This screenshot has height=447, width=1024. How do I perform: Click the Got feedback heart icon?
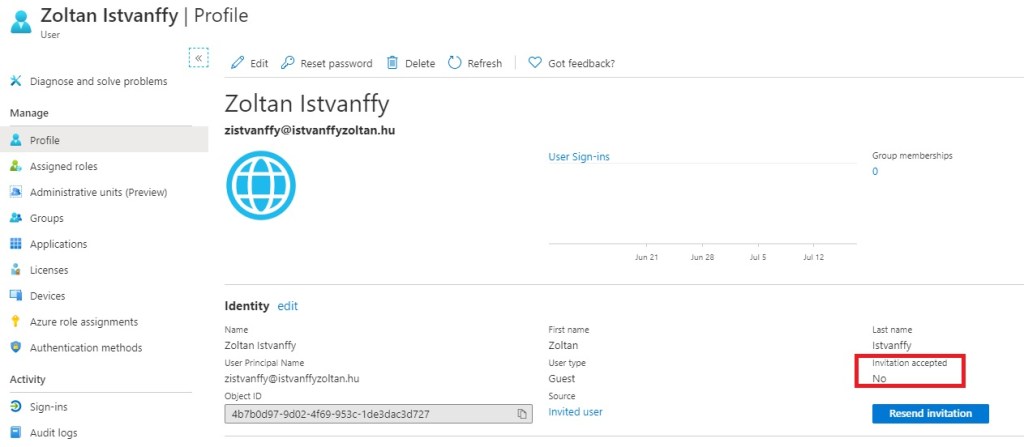(x=535, y=63)
